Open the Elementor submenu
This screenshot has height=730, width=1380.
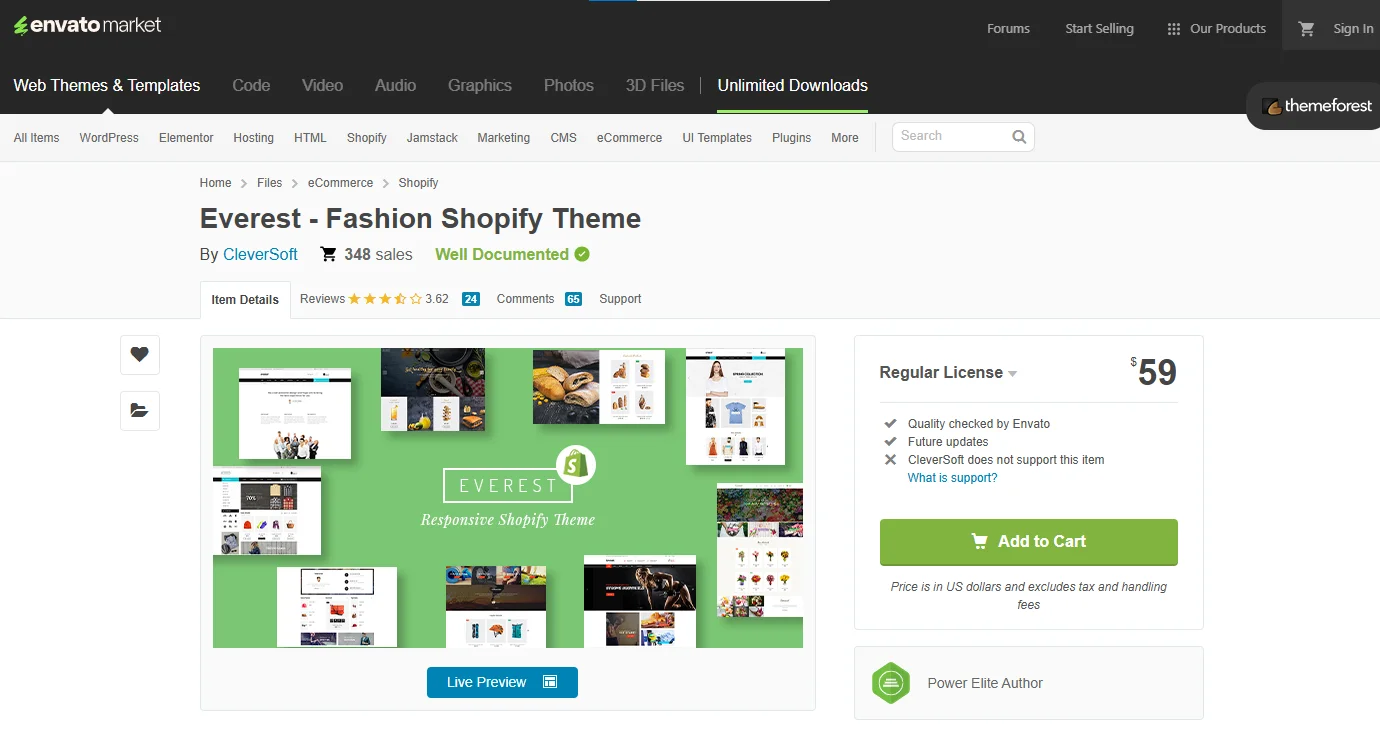(x=186, y=138)
